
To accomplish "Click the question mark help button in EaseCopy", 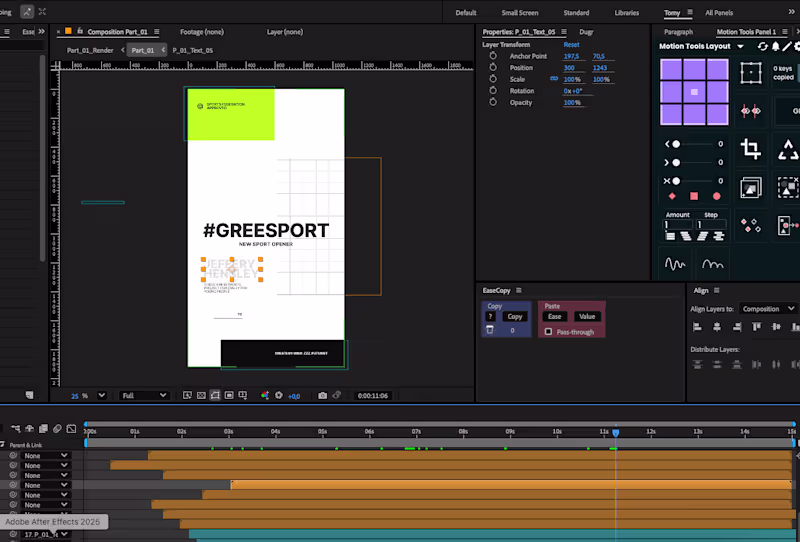I will click(x=491, y=316).
